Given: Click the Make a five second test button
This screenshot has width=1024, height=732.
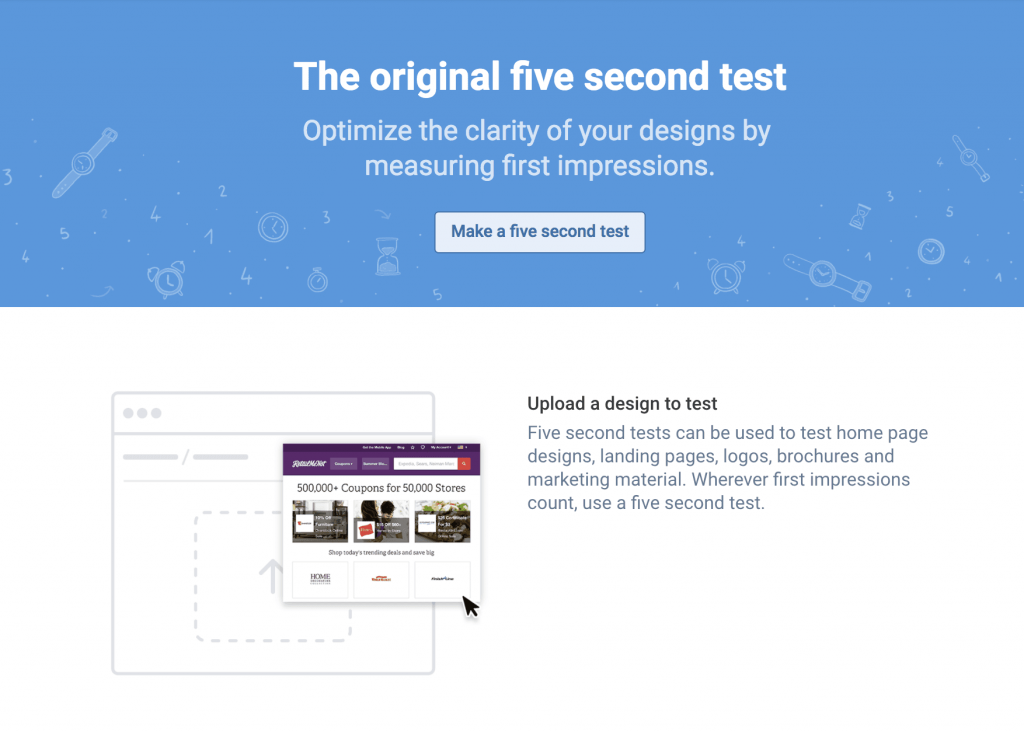Looking at the screenshot, I should coord(539,232).
